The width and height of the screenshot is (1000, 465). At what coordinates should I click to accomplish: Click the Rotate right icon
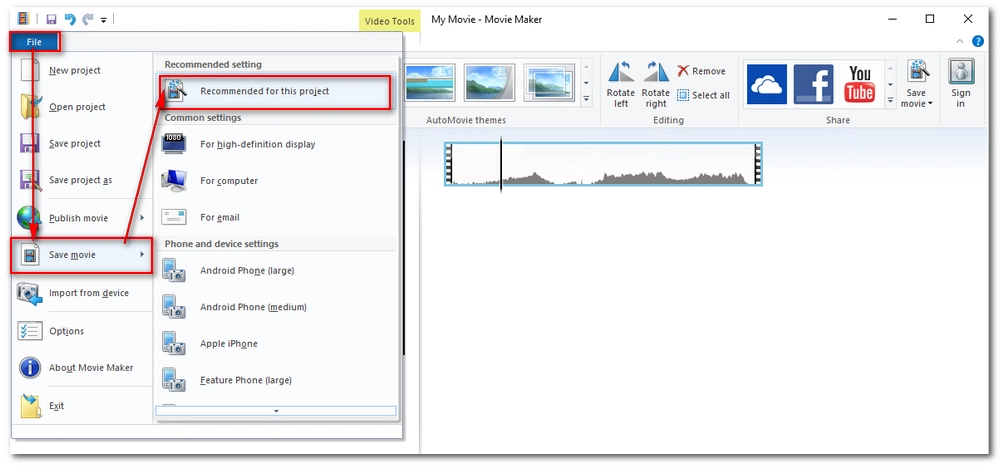click(x=656, y=83)
